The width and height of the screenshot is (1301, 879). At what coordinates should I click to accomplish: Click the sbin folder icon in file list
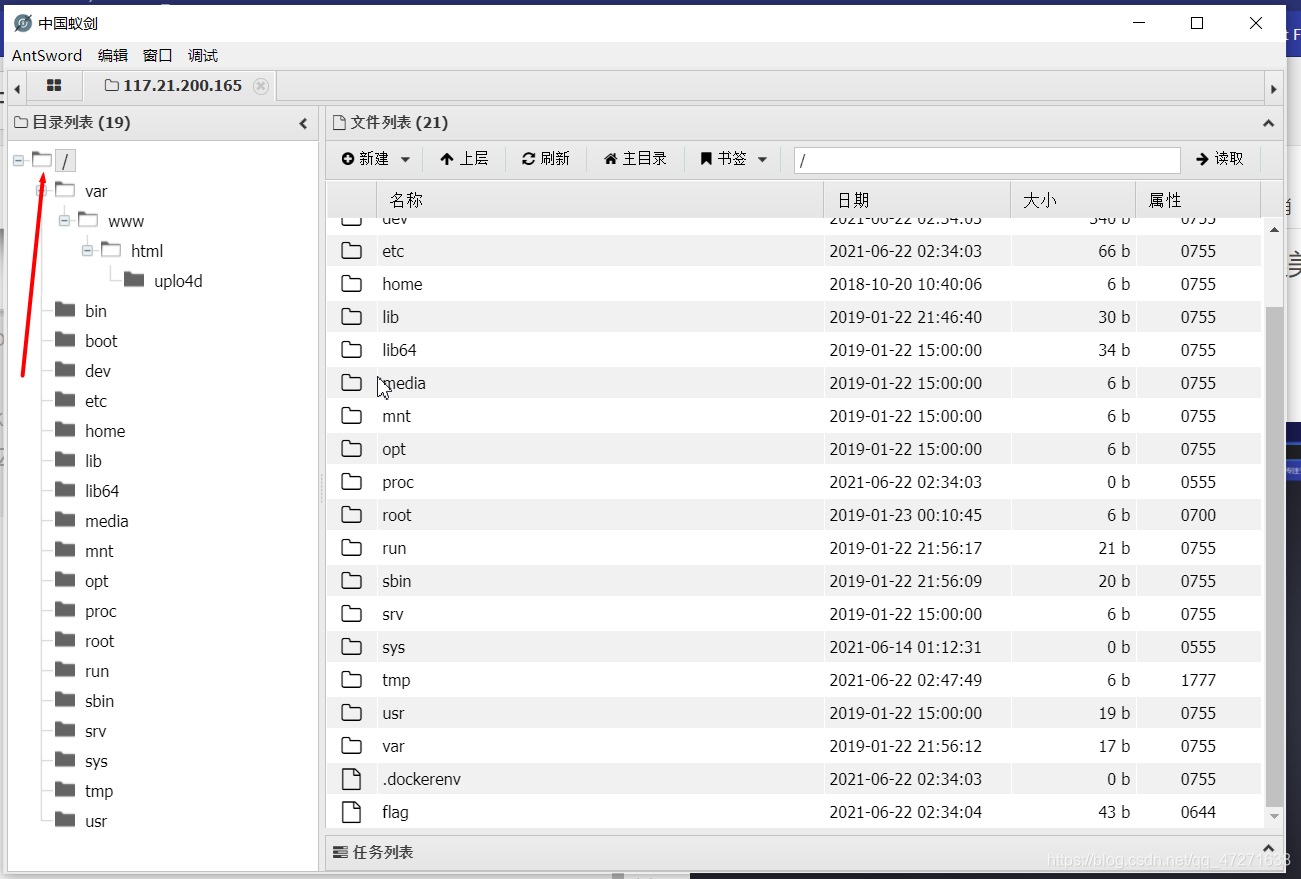click(x=351, y=581)
